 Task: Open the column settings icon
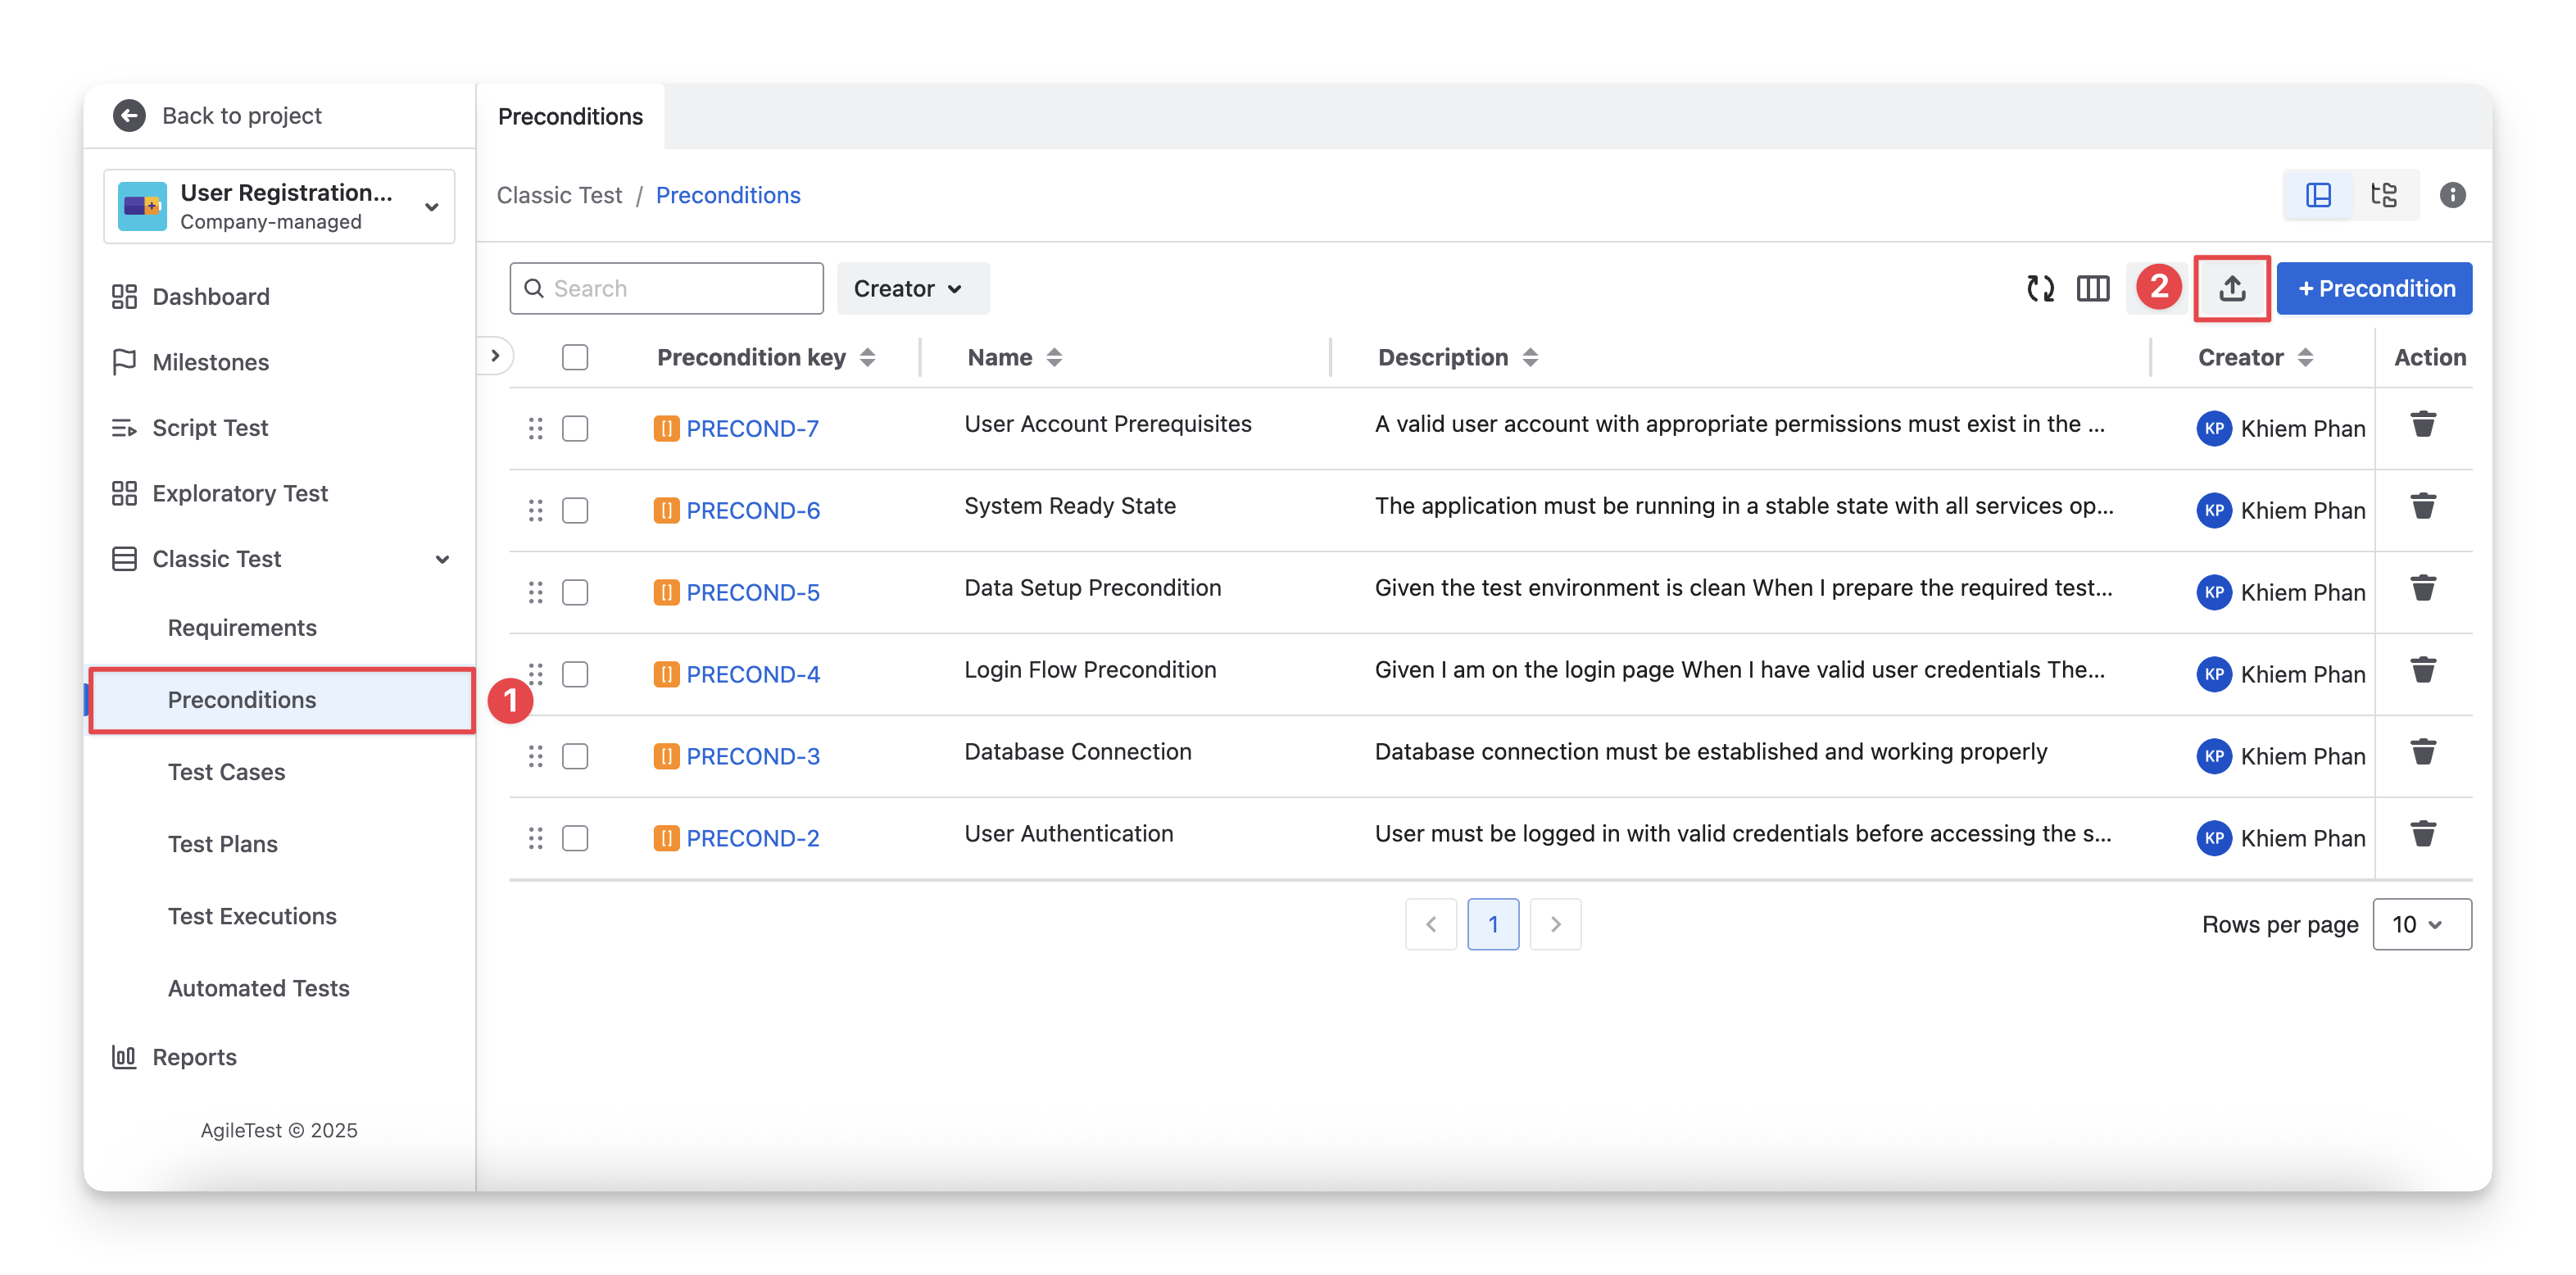point(2092,289)
